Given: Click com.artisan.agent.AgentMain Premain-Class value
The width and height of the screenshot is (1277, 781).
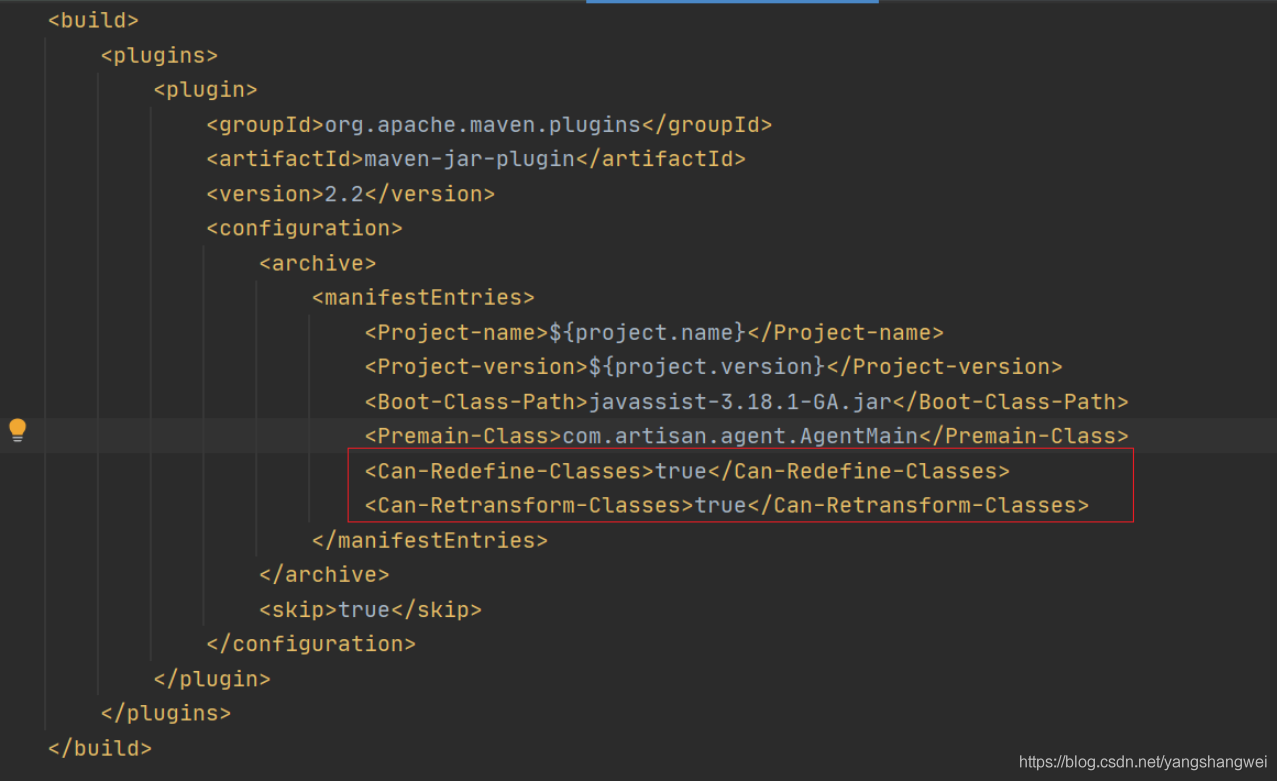Looking at the screenshot, I should click(740, 436).
